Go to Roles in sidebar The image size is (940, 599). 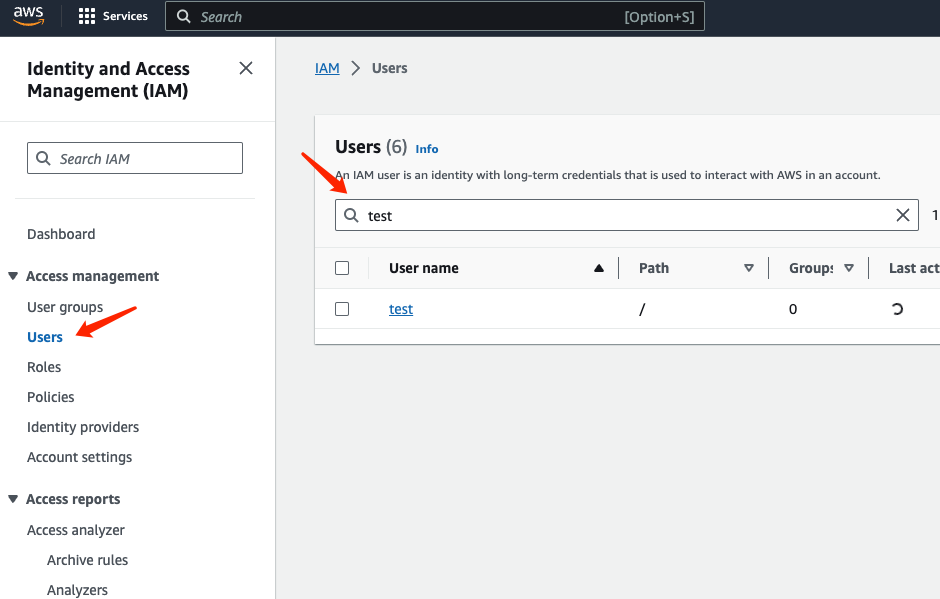pyautogui.click(x=44, y=367)
